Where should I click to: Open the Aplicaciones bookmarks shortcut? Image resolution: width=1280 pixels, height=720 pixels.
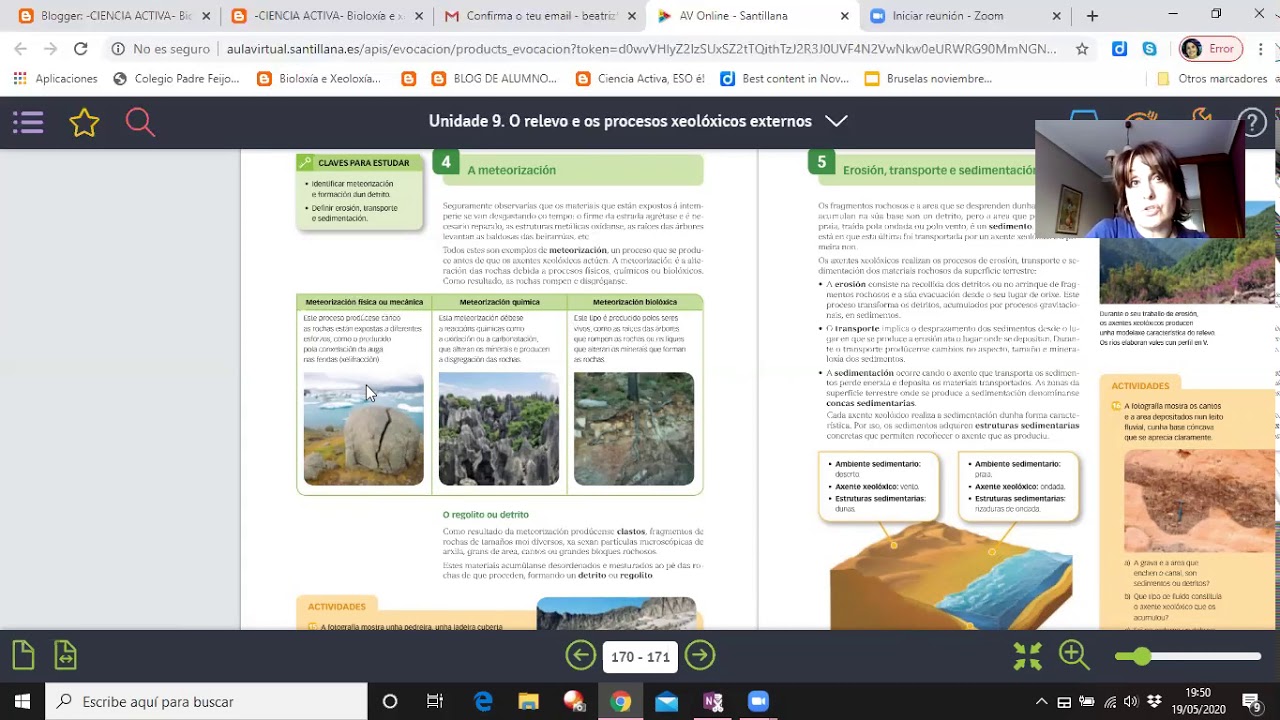[x=56, y=79]
